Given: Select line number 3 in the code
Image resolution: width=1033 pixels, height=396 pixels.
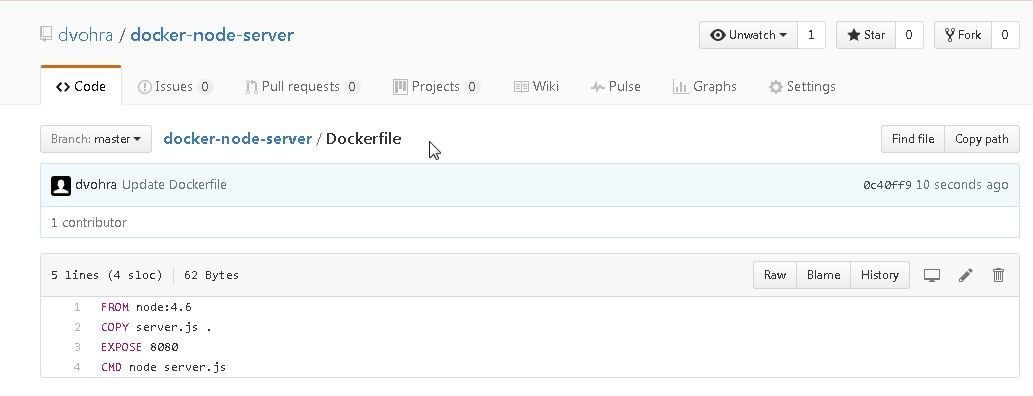Looking at the screenshot, I should pos(77,347).
